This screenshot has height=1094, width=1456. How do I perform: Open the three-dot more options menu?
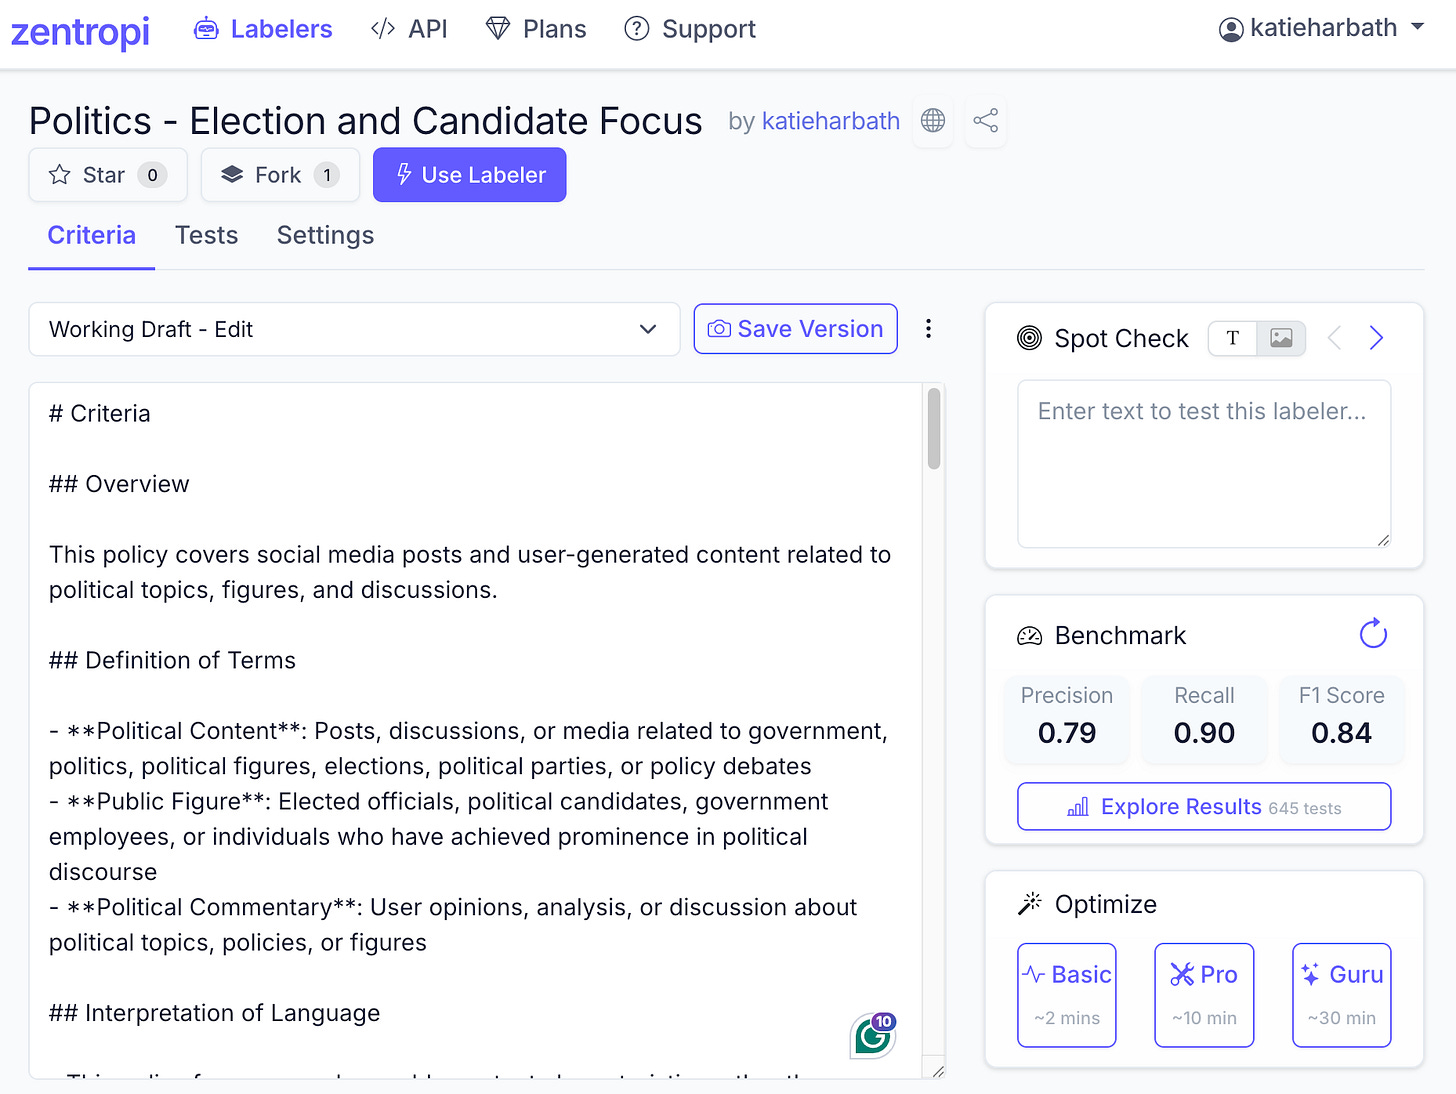(x=928, y=329)
